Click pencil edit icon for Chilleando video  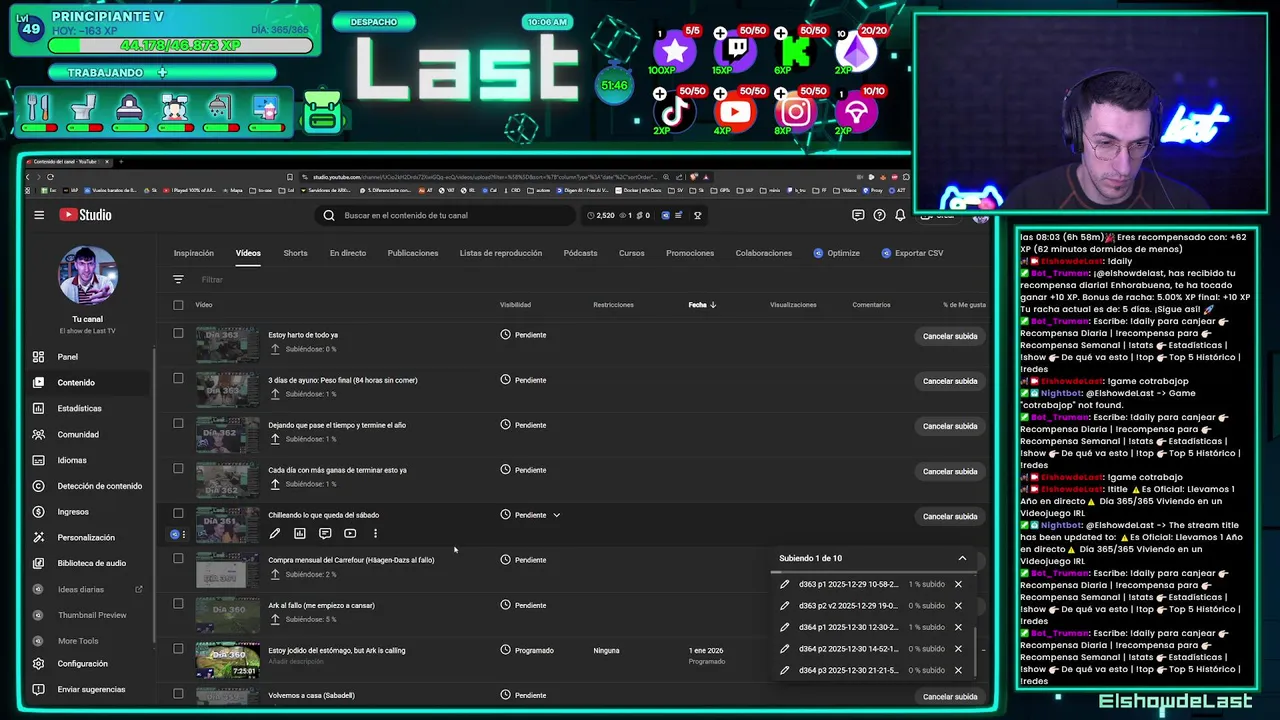click(275, 534)
